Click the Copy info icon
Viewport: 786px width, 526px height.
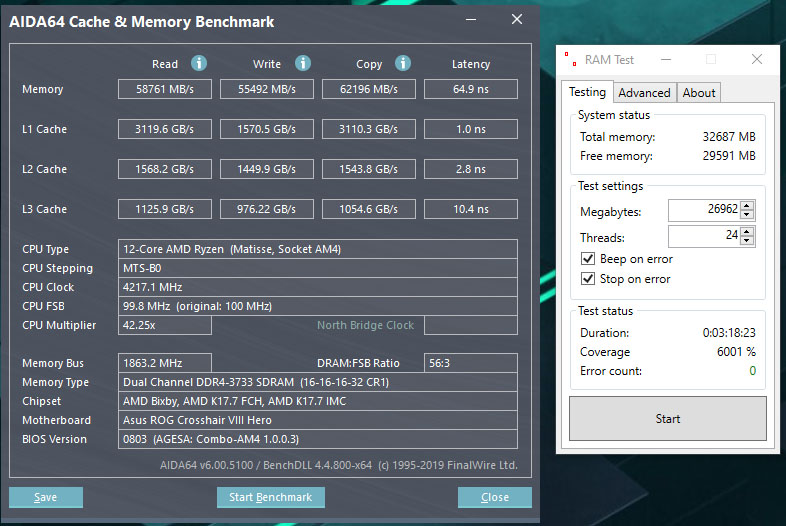[403, 63]
